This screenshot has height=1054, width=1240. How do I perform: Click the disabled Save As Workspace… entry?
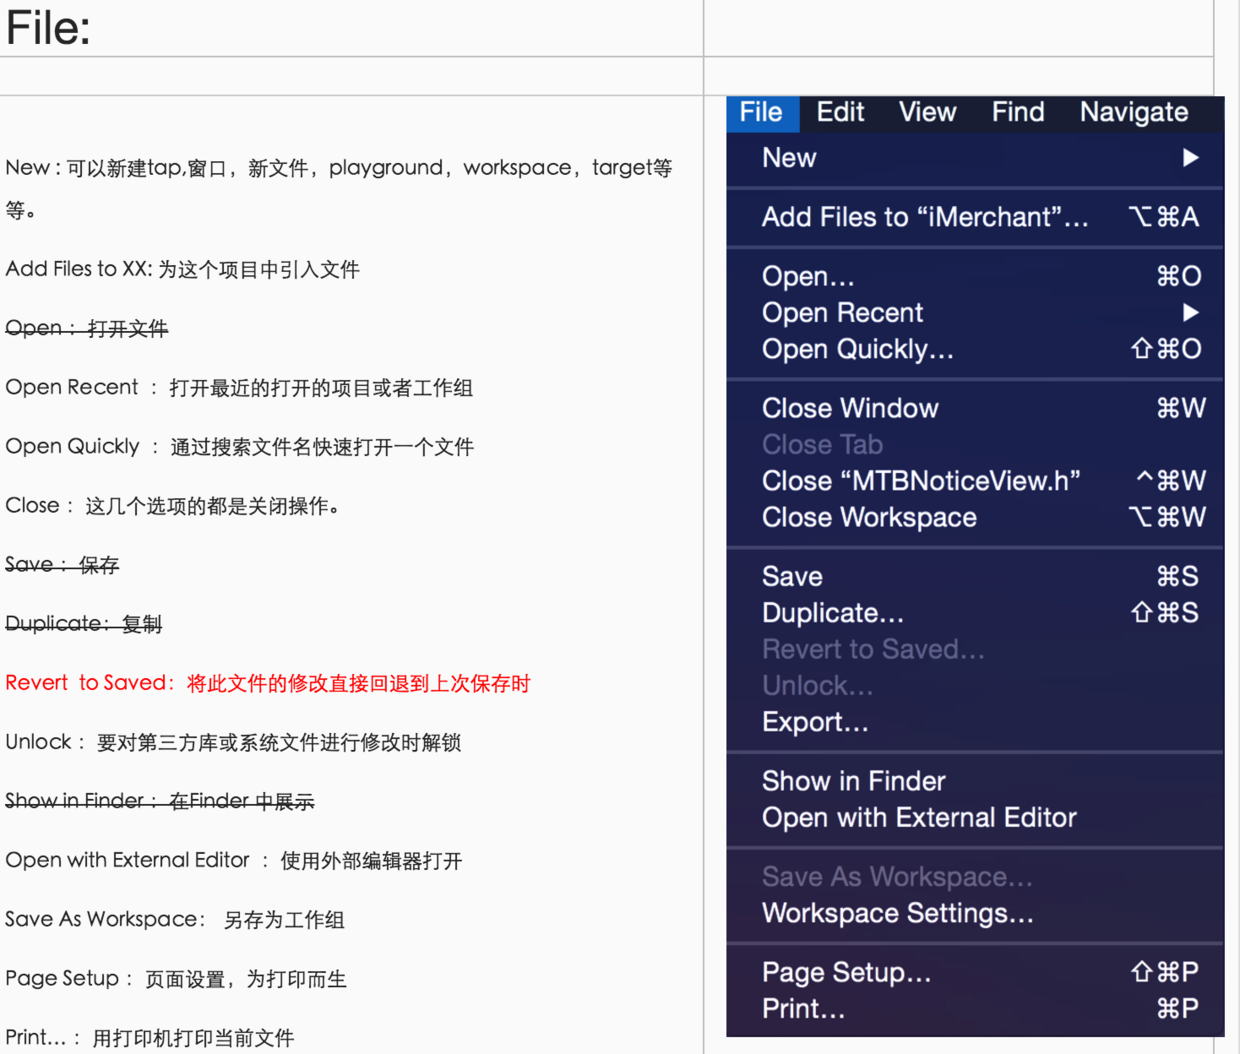(975, 877)
